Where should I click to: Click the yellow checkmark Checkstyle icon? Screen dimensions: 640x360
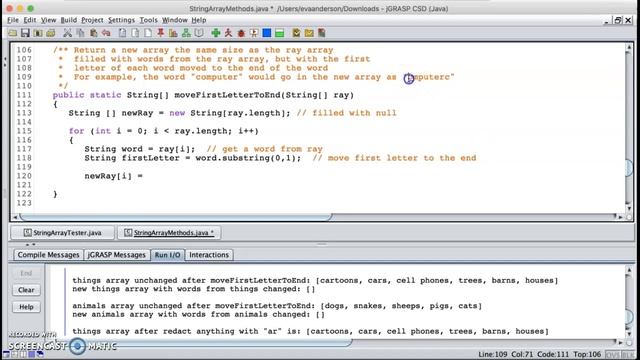[x=296, y=33]
